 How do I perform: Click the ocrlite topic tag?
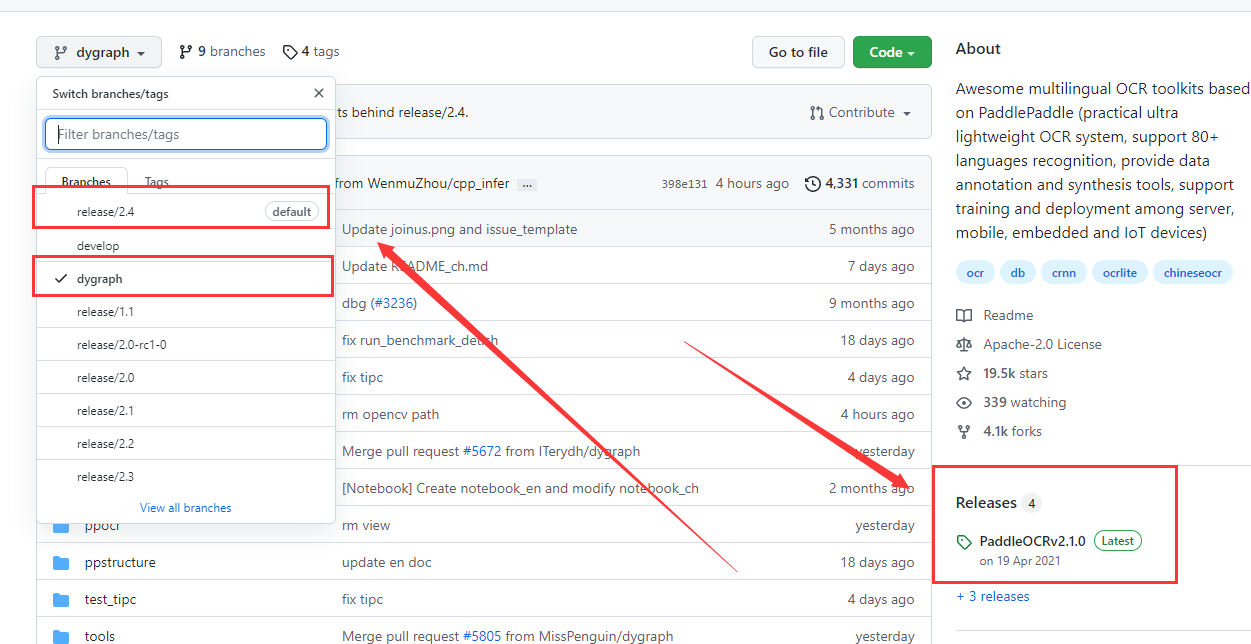(1120, 273)
